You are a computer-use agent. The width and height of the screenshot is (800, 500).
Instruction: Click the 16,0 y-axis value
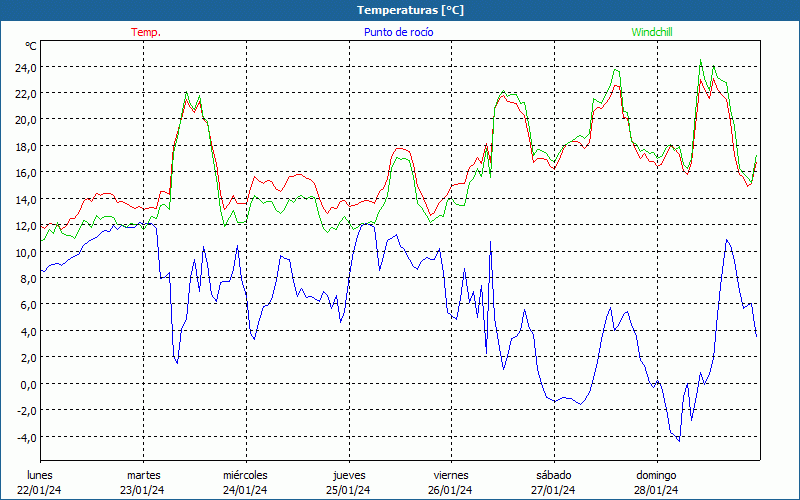26,172
